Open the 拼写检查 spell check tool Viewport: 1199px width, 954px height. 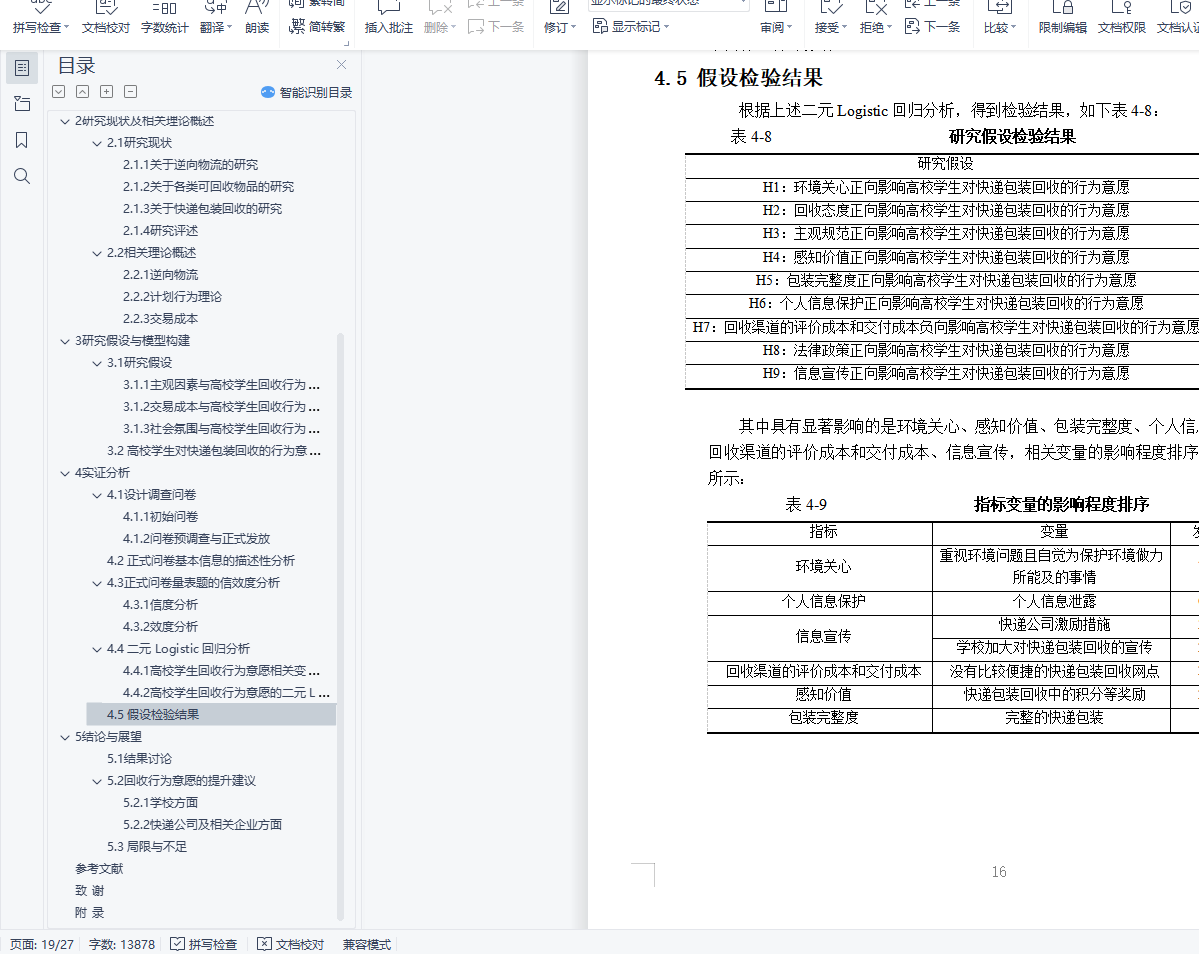40,18
